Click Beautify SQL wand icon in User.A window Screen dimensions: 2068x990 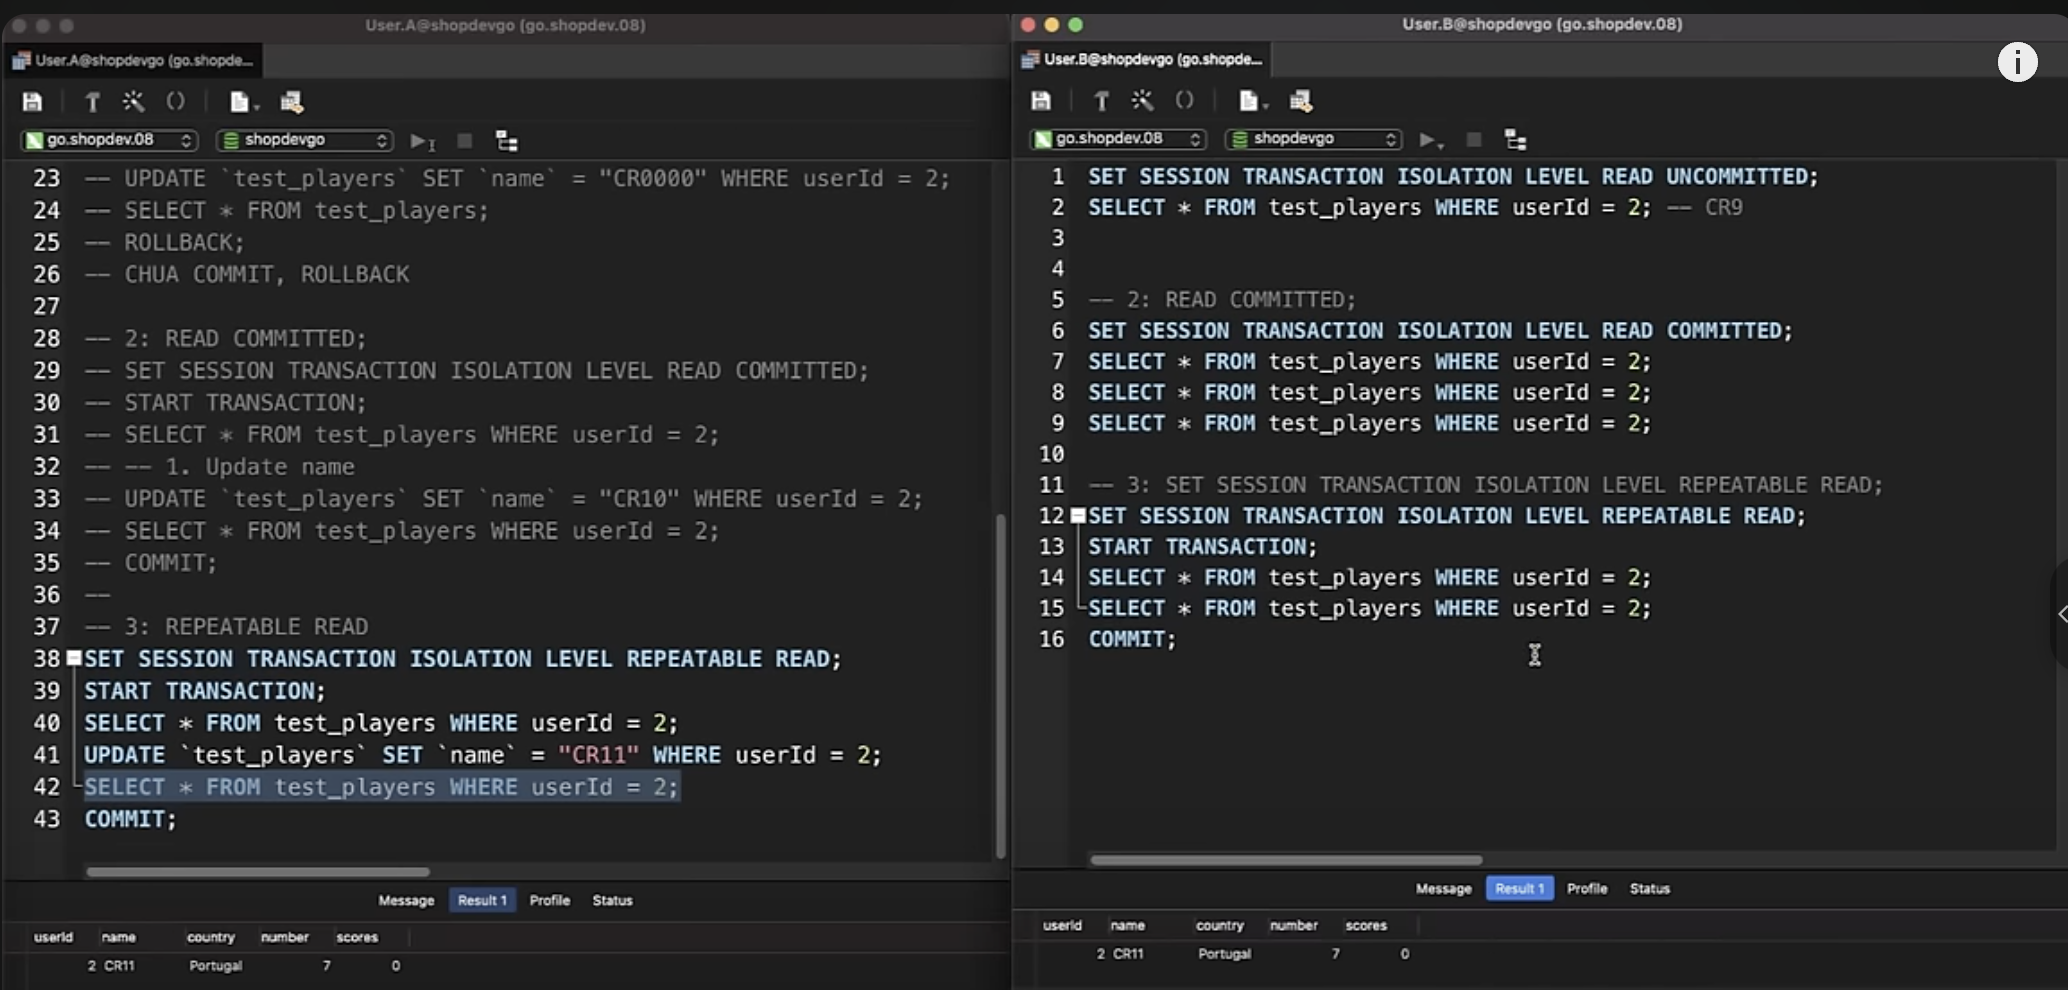coord(133,101)
